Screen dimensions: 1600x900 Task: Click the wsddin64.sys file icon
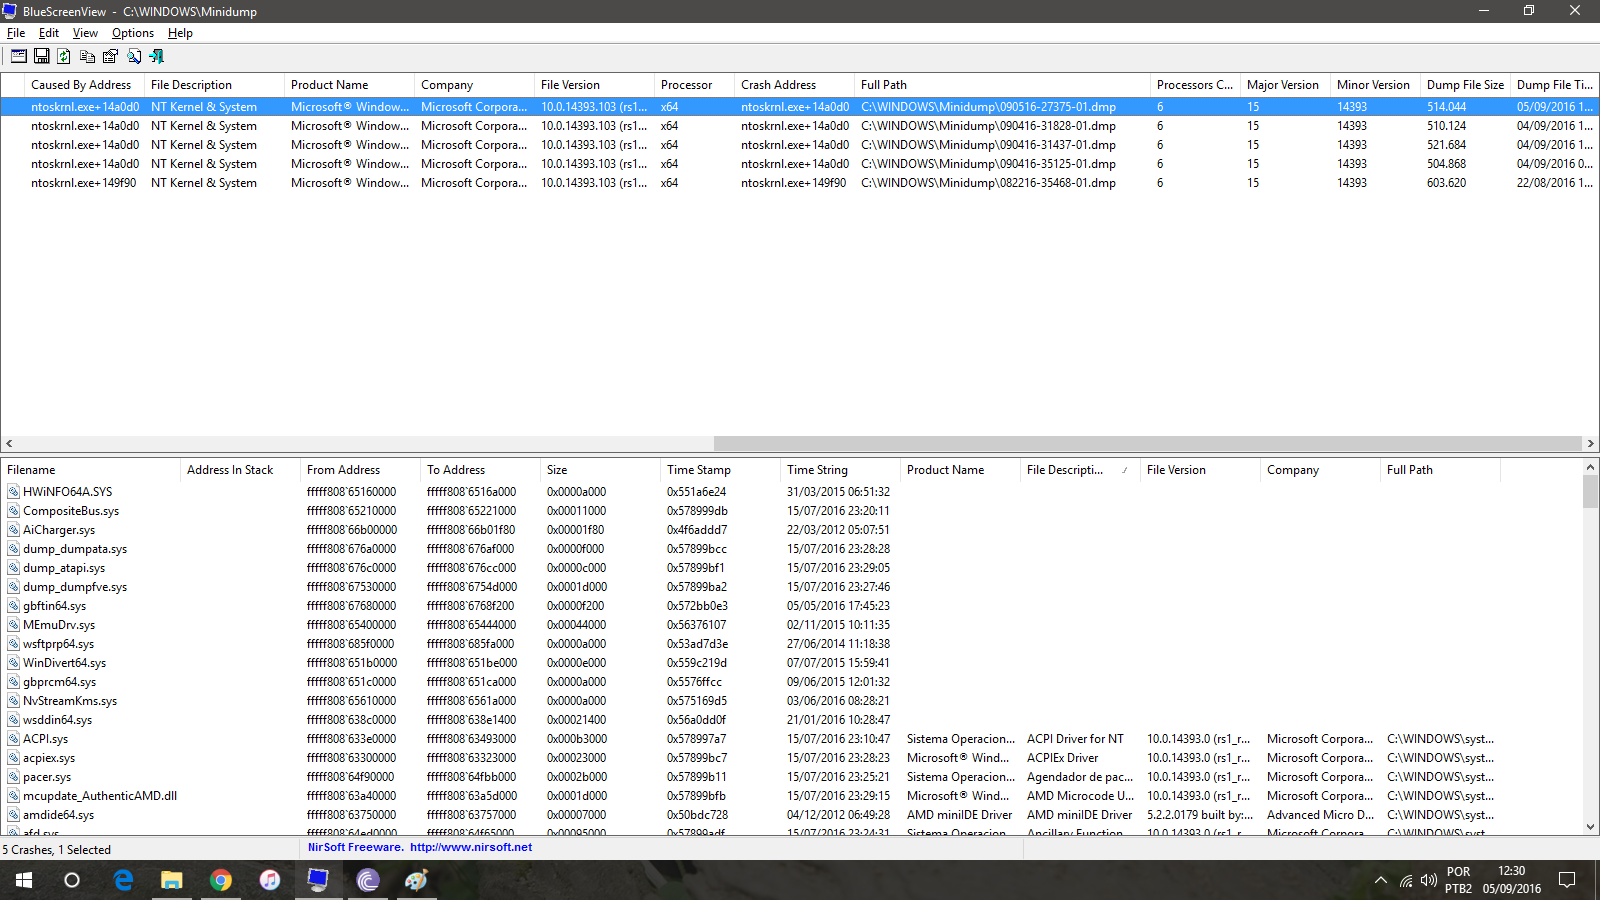pos(14,720)
